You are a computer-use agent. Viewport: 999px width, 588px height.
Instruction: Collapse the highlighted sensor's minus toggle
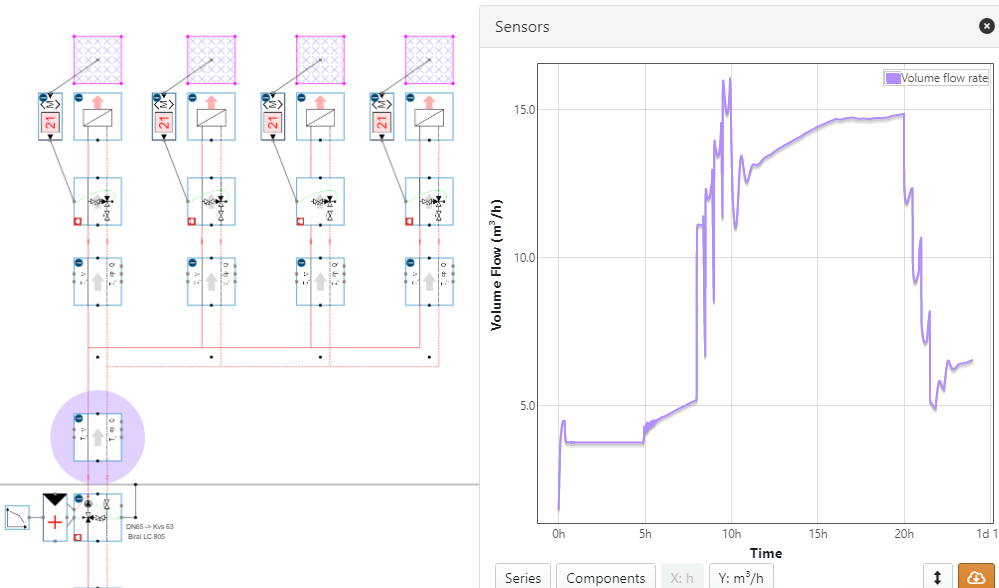pos(78,418)
